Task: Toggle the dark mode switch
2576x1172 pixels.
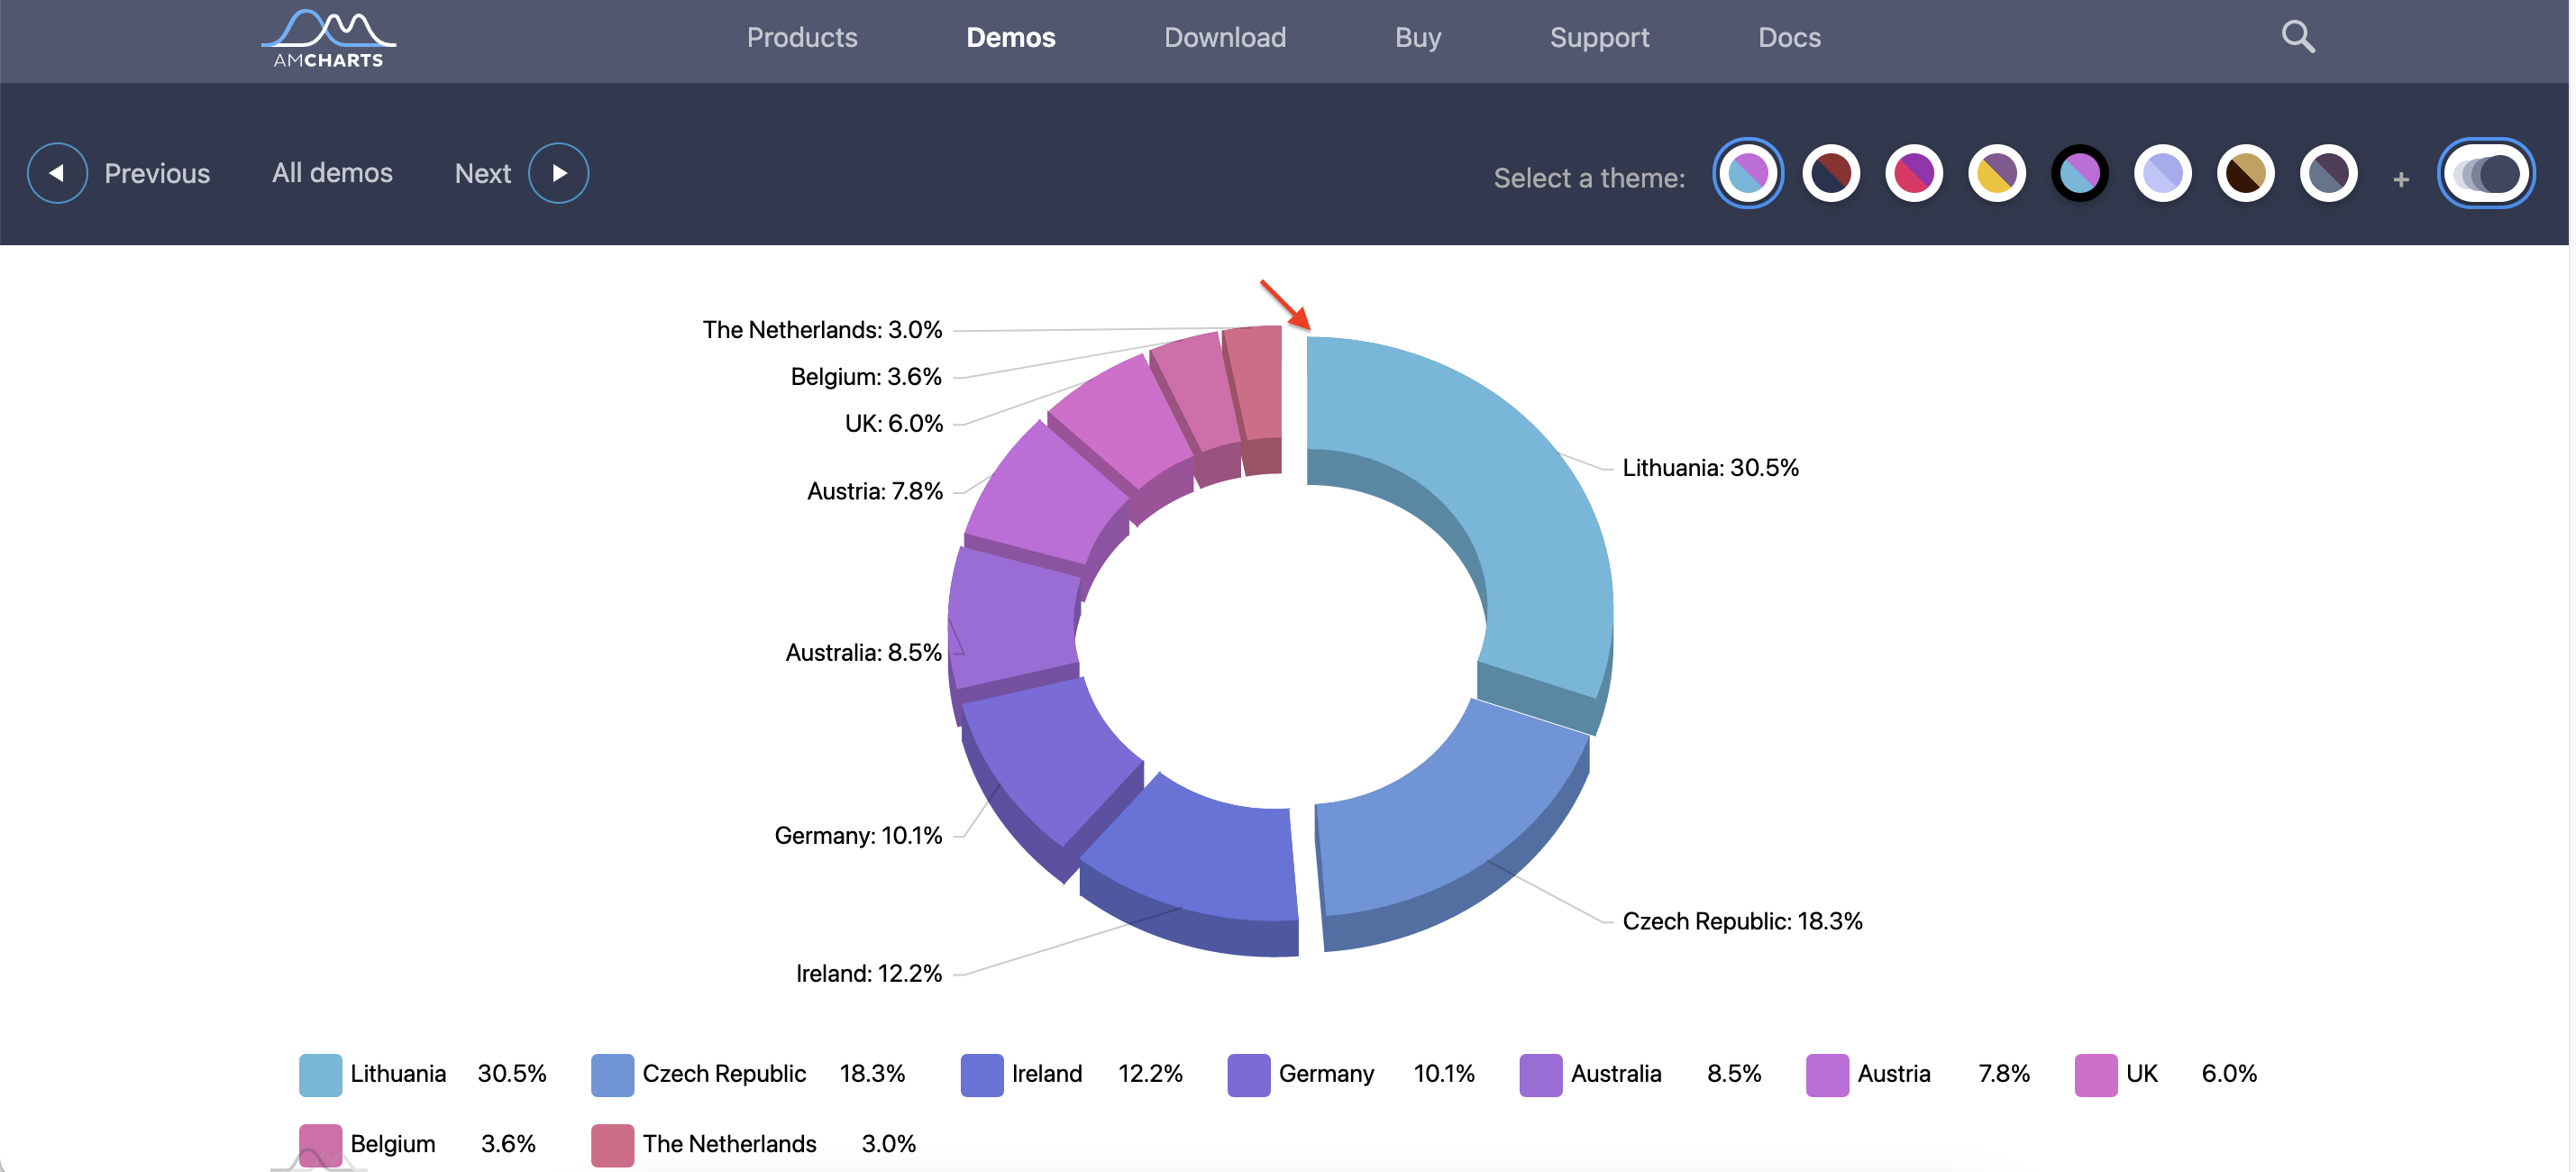Action: 2487,173
